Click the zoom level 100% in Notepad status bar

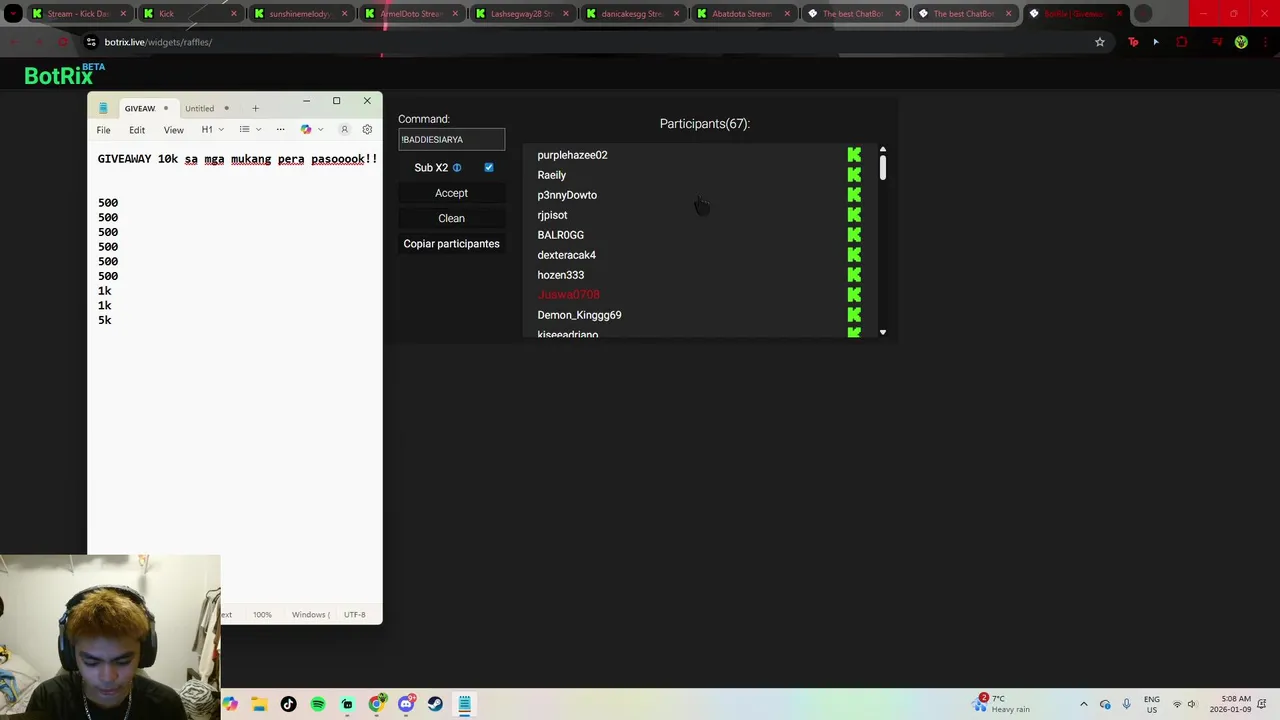262,615
